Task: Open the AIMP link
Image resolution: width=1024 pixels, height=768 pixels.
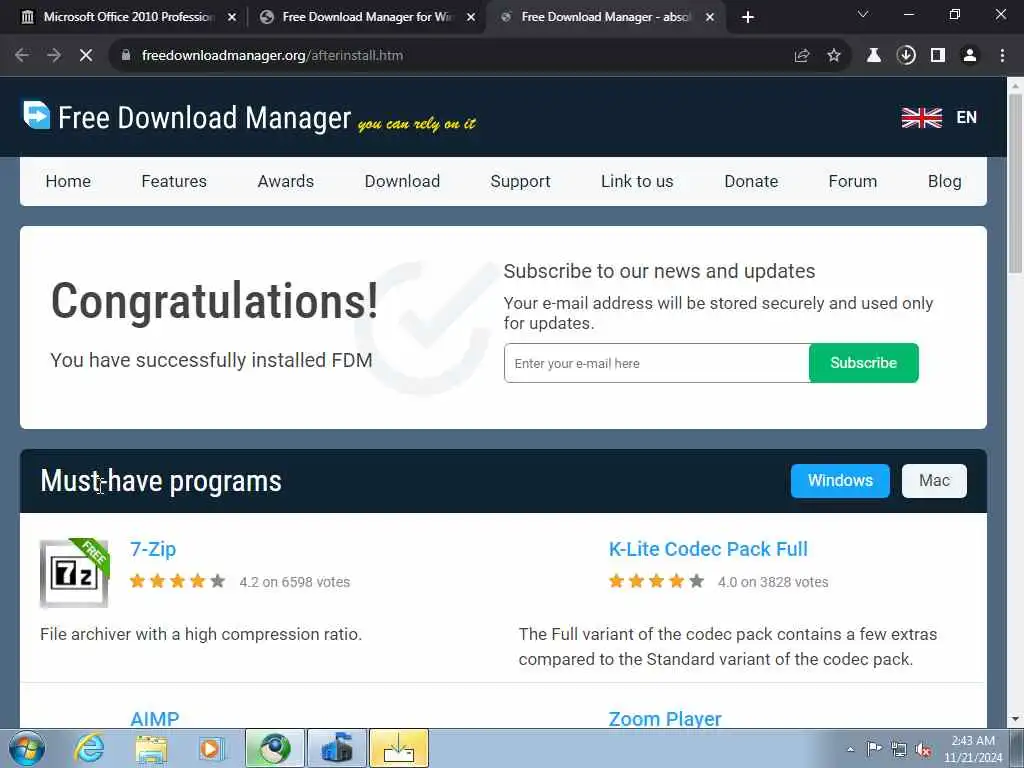Action: click(x=155, y=719)
